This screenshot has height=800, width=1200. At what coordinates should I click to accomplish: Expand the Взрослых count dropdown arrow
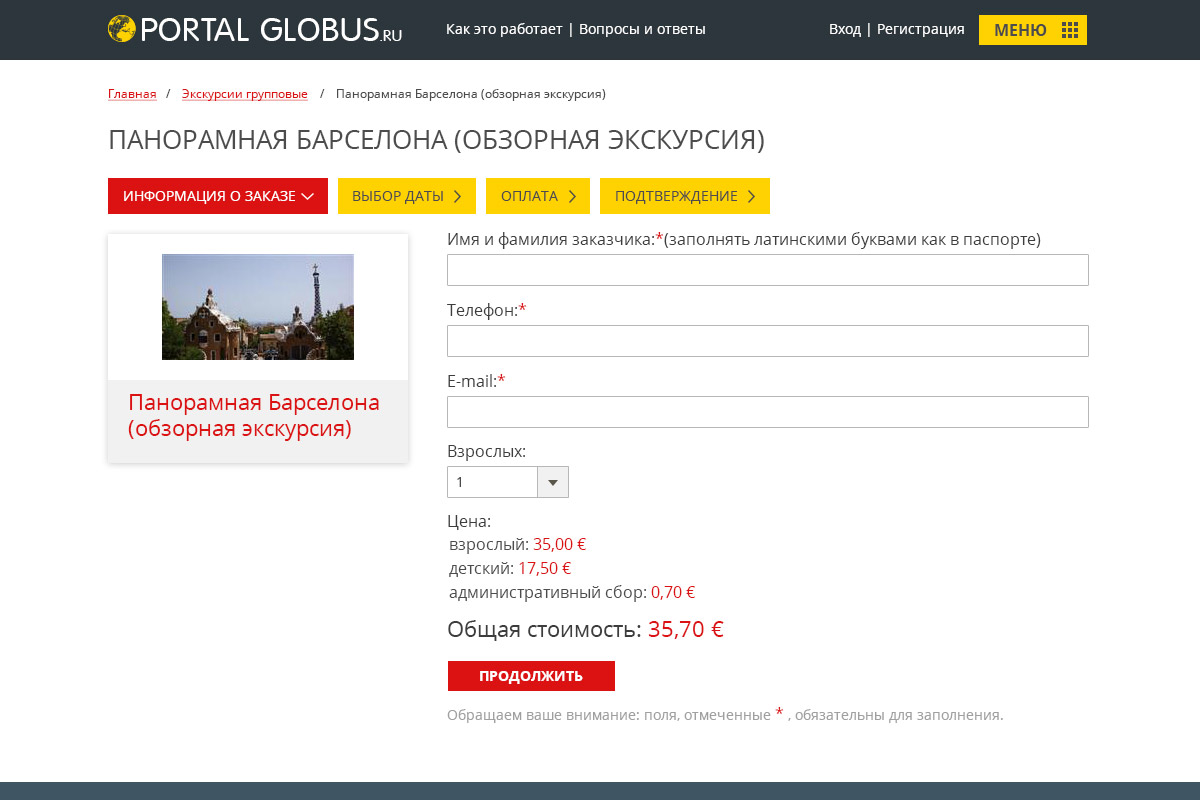[553, 482]
